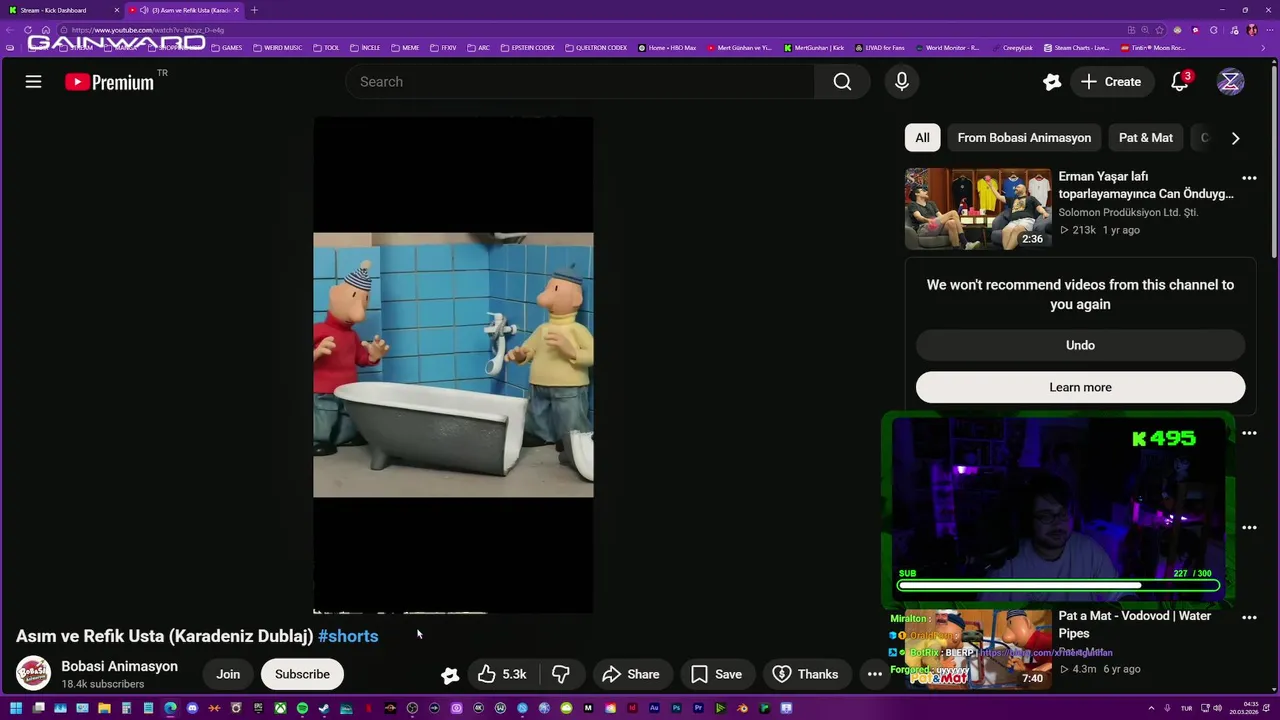Subscribe to Bobasi Animasyon
This screenshot has width=1280, height=720.
[x=302, y=674]
